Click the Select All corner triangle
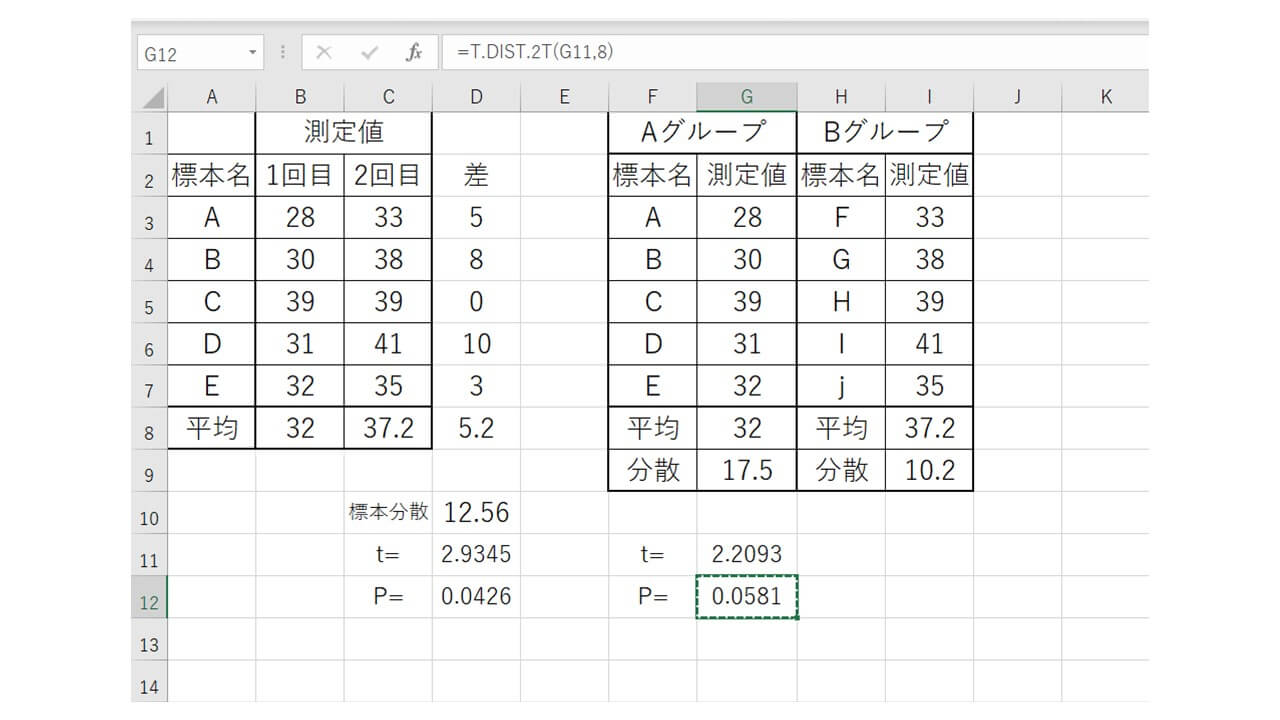The height and width of the screenshot is (720, 1280). tap(151, 97)
